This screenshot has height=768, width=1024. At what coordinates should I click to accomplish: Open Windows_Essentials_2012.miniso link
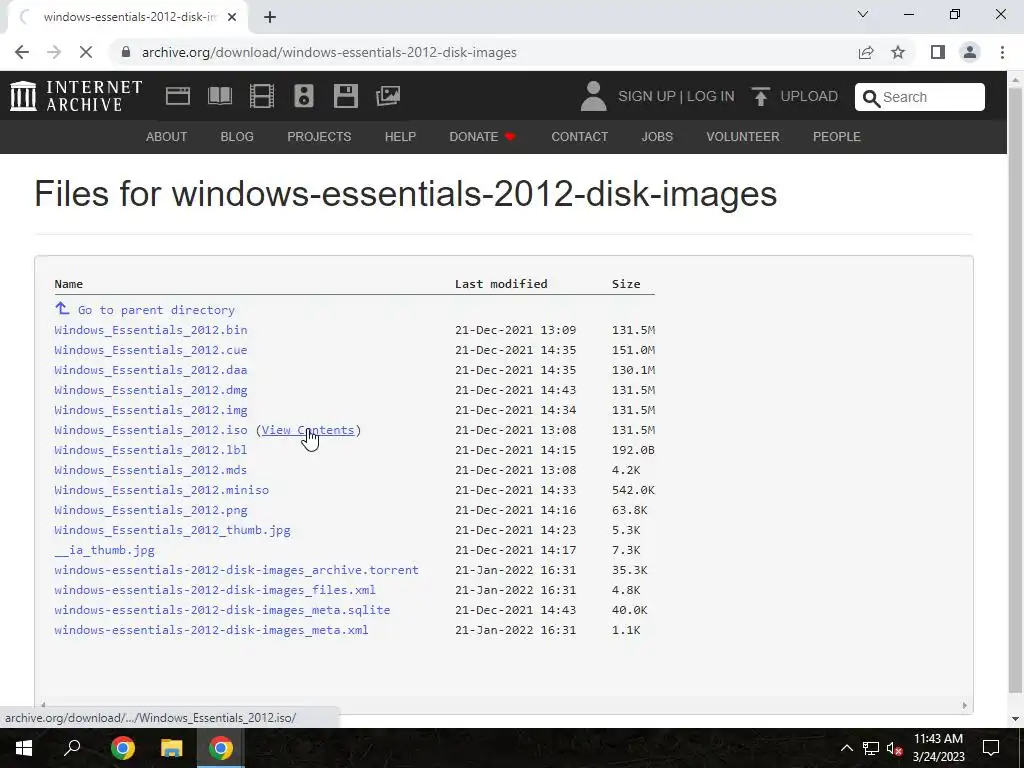coord(161,490)
